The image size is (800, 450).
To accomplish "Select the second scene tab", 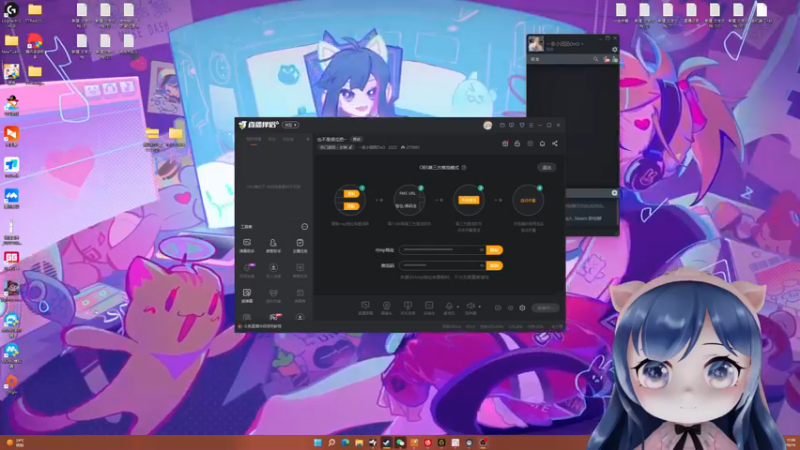I will [x=272, y=139].
